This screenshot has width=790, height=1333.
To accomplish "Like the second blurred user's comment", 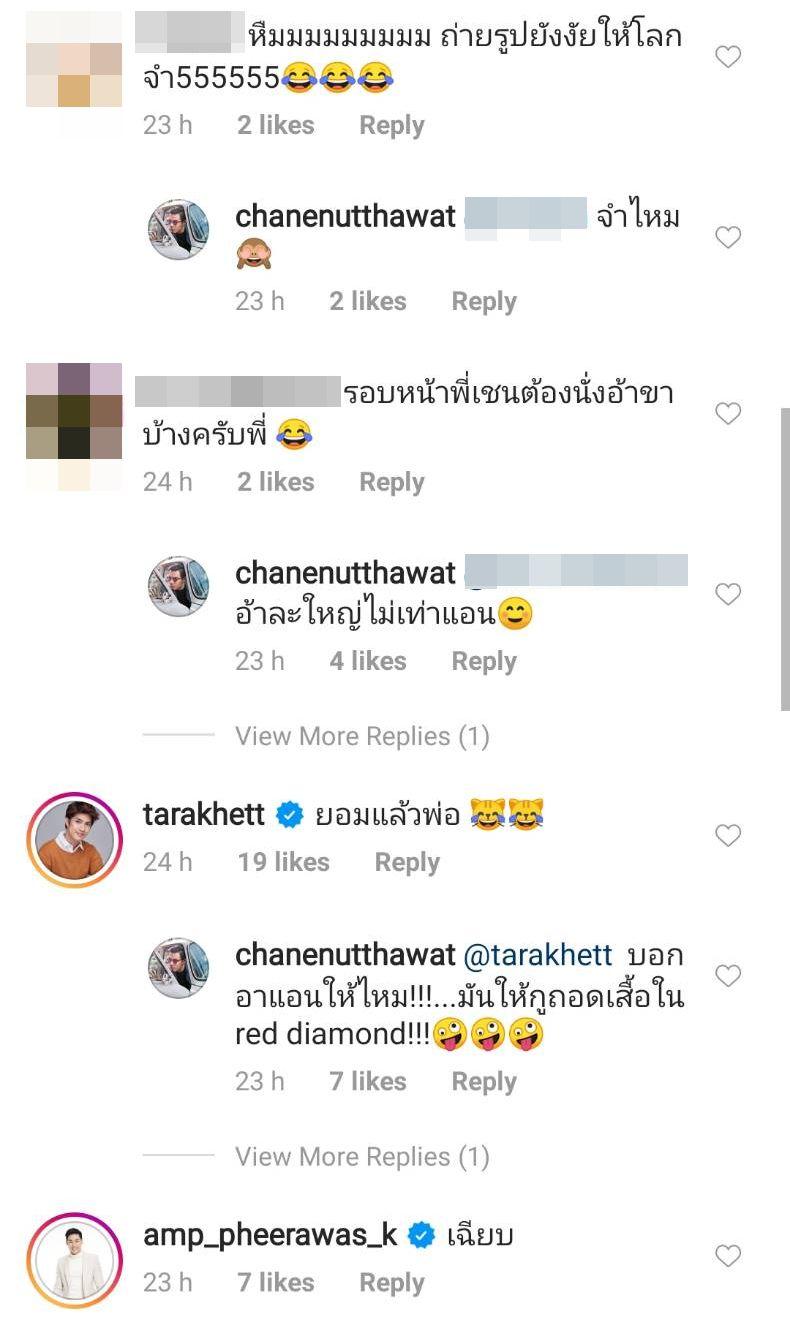I will click(728, 413).
